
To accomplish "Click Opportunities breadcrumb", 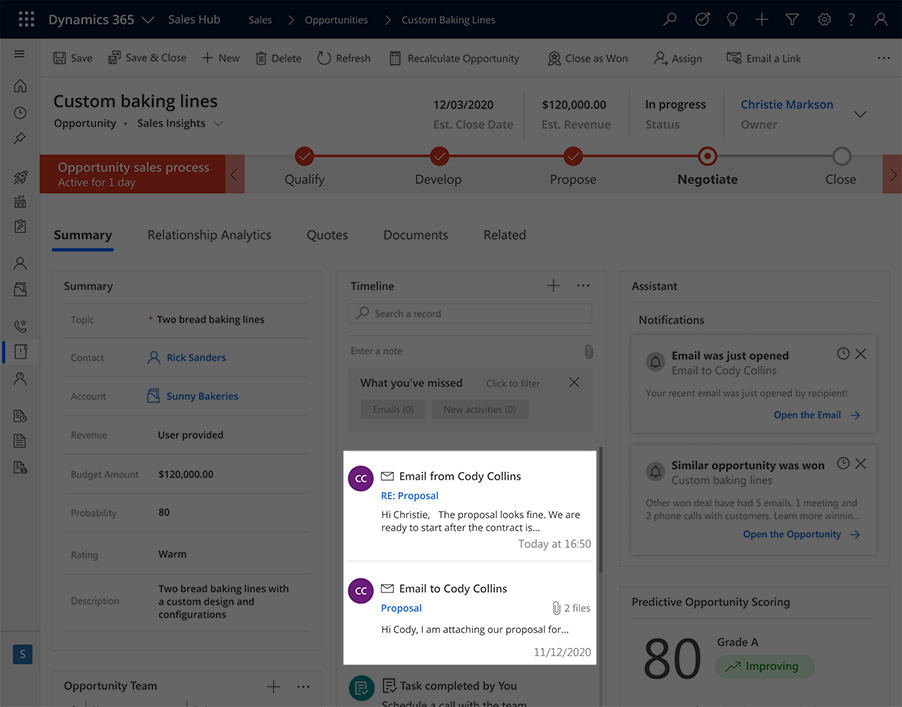I will [x=336, y=20].
